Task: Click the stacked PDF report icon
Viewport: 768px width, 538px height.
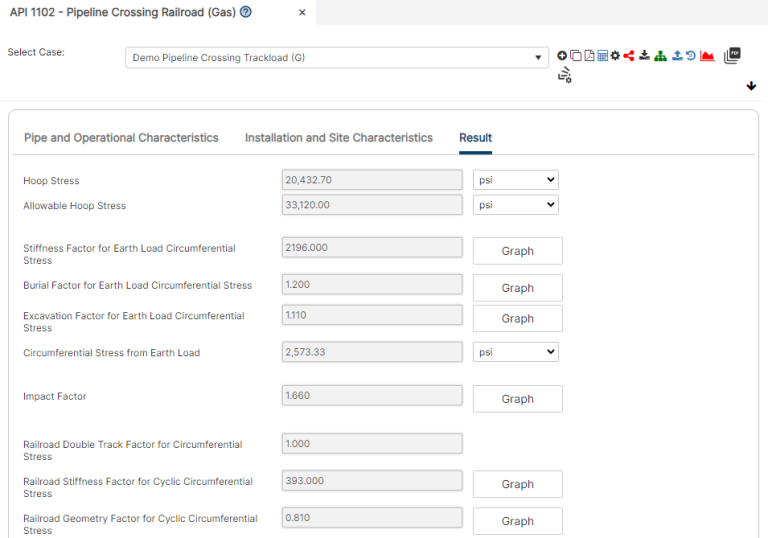Action: pos(732,56)
